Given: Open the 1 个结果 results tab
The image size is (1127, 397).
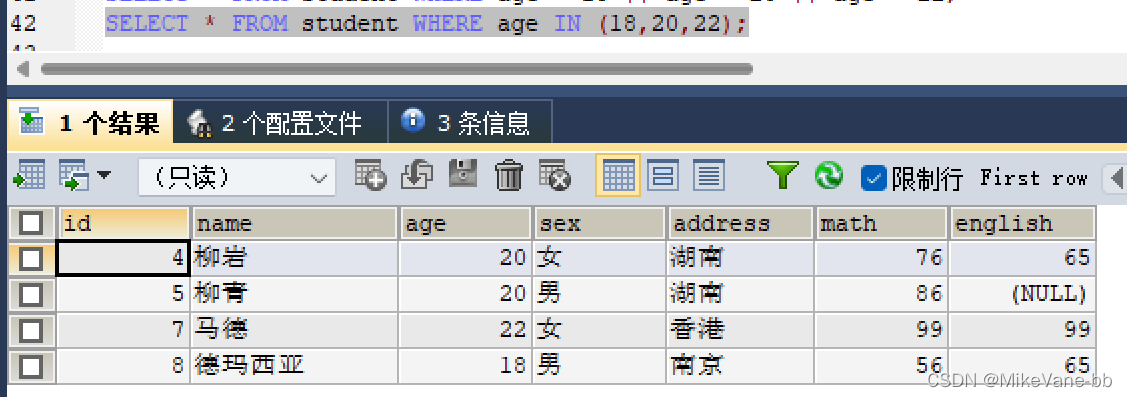Looking at the screenshot, I should click(90, 123).
